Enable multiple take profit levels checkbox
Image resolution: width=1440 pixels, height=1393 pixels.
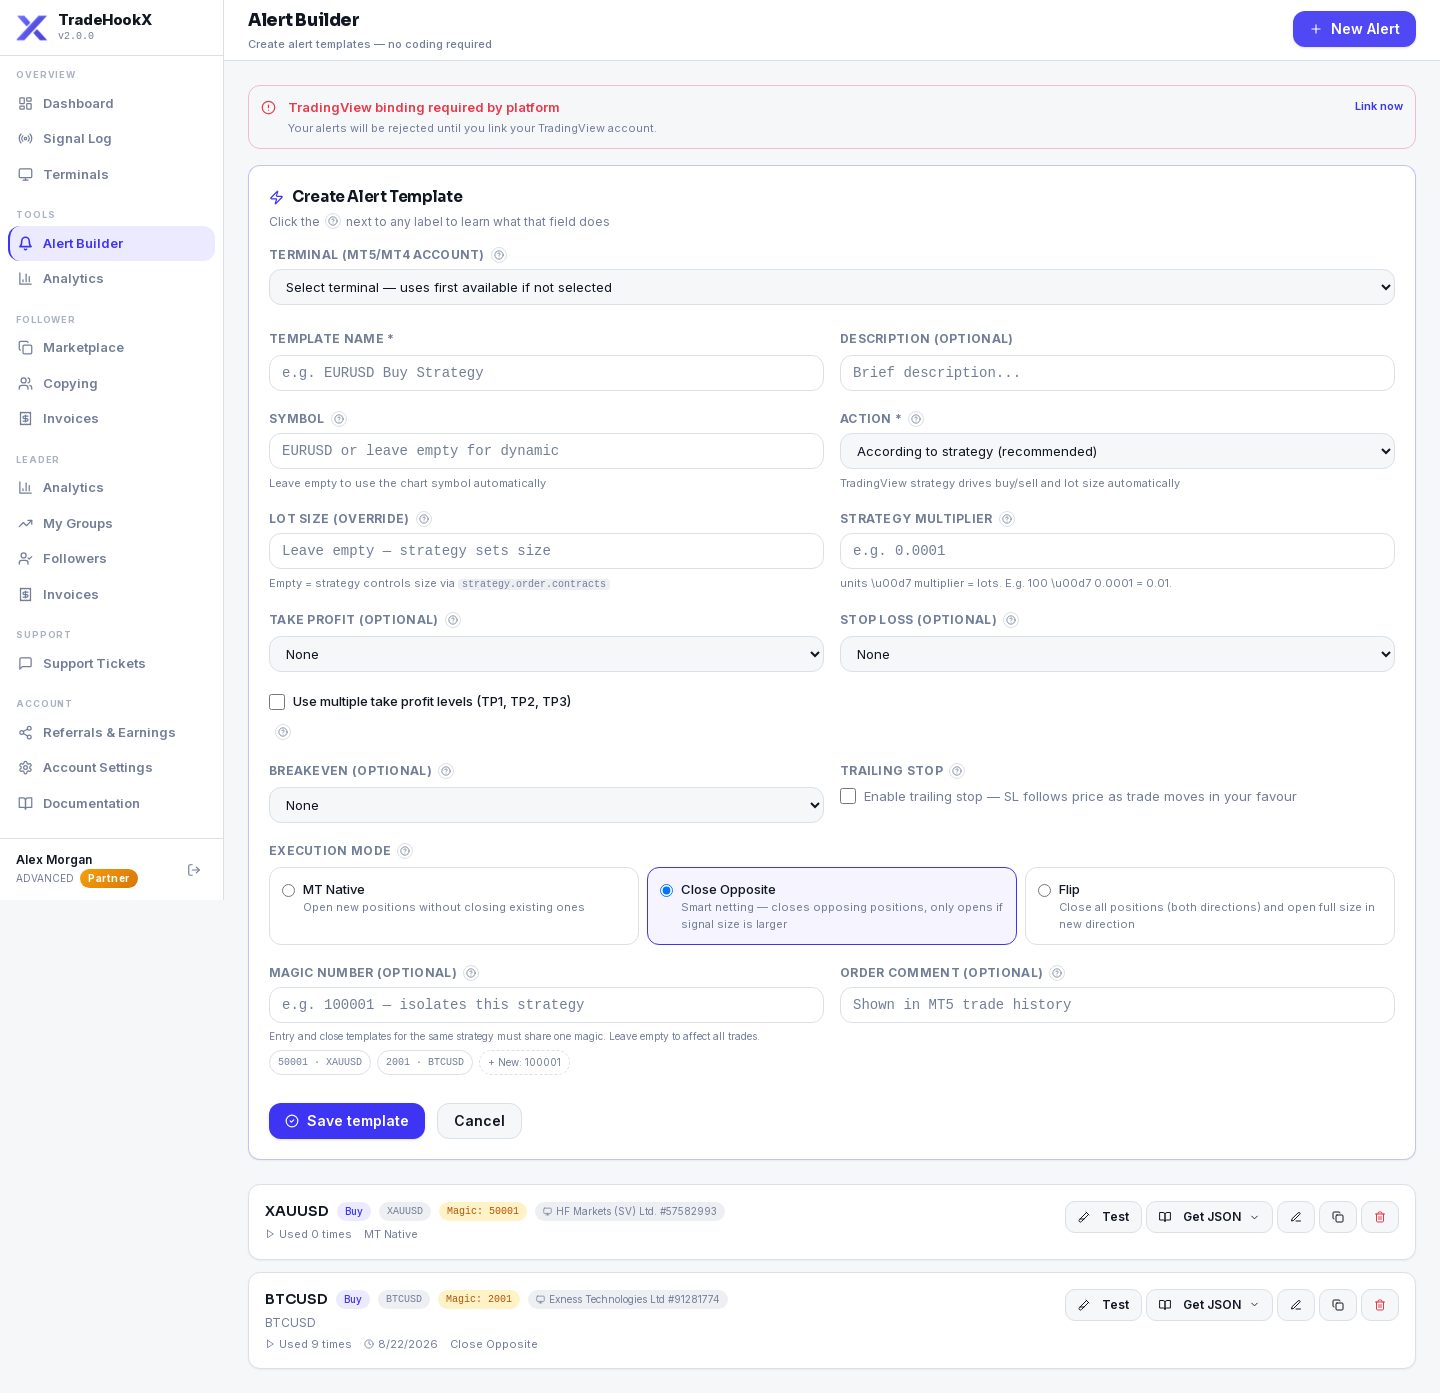pyautogui.click(x=277, y=702)
